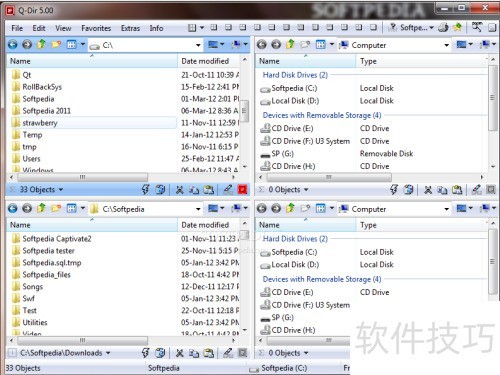The height and width of the screenshot is (375, 500).
Task: Click the lightning bolt icon in bottom-left pane
Action: 145,353
